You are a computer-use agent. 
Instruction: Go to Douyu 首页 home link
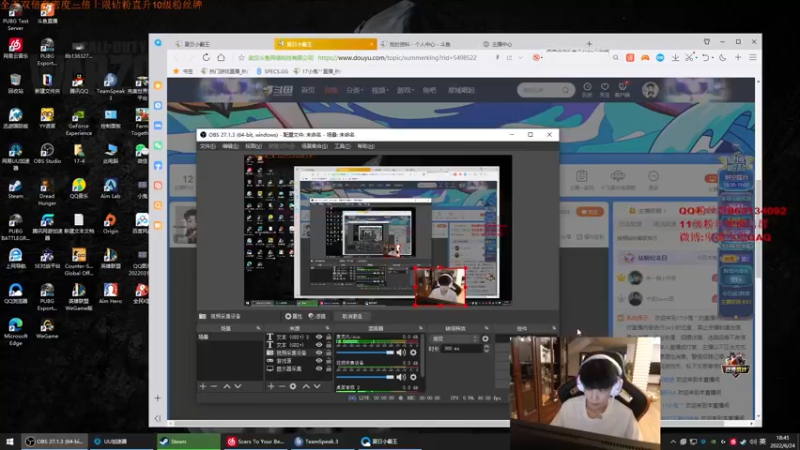pos(308,90)
